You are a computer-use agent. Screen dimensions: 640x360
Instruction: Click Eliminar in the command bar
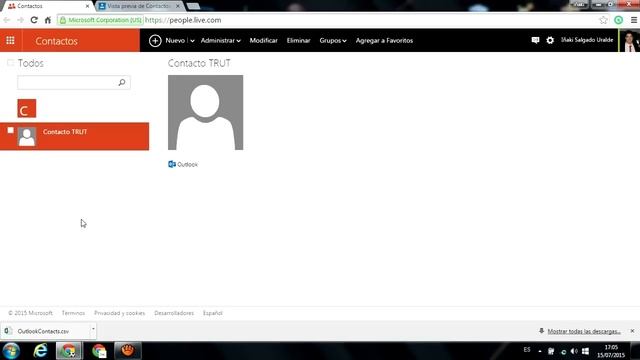tap(298, 40)
